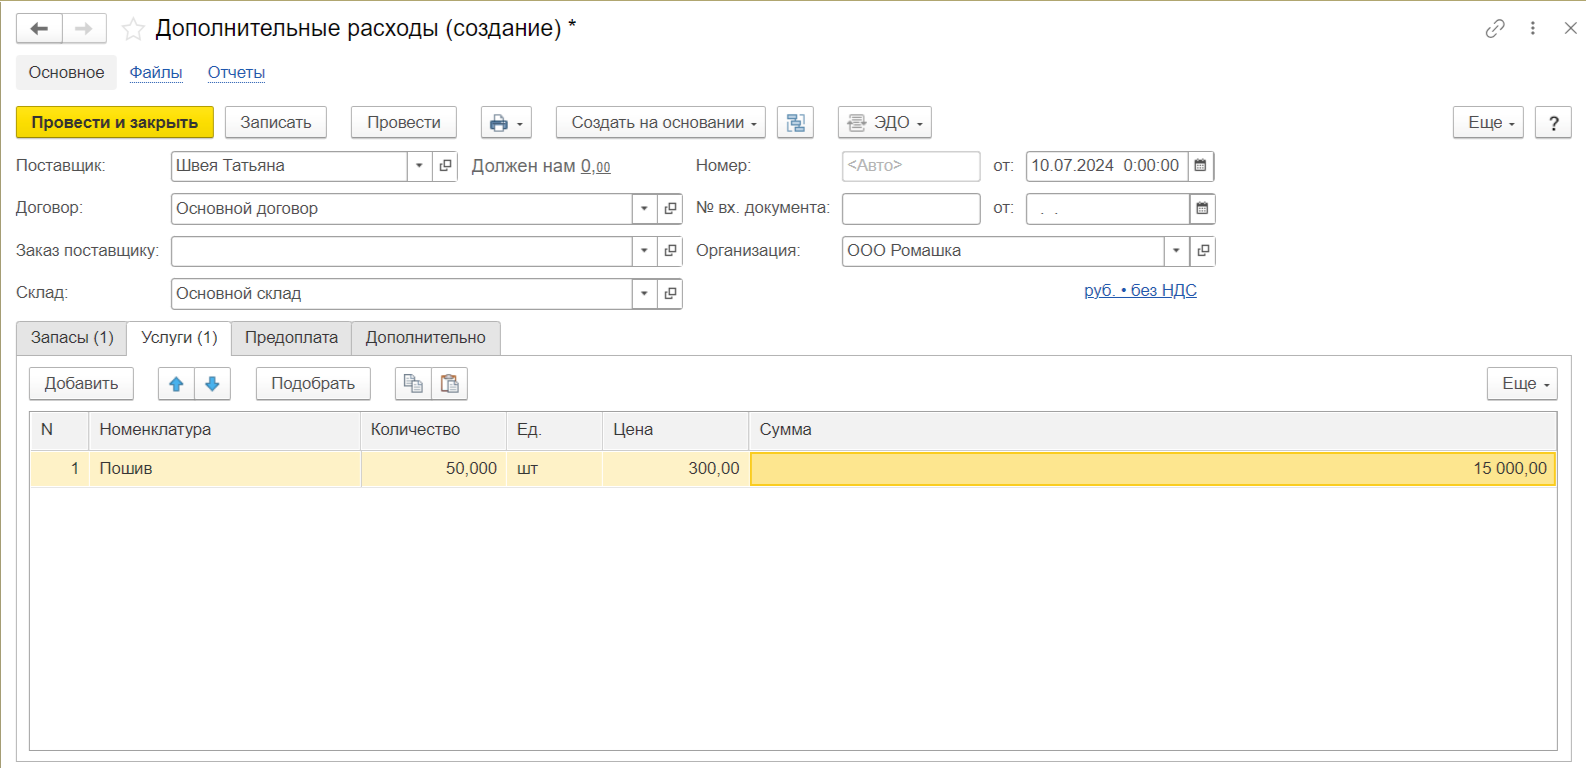The image size is (1586, 768).
Task: Open the table Еще menu
Action: point(1522,384)
